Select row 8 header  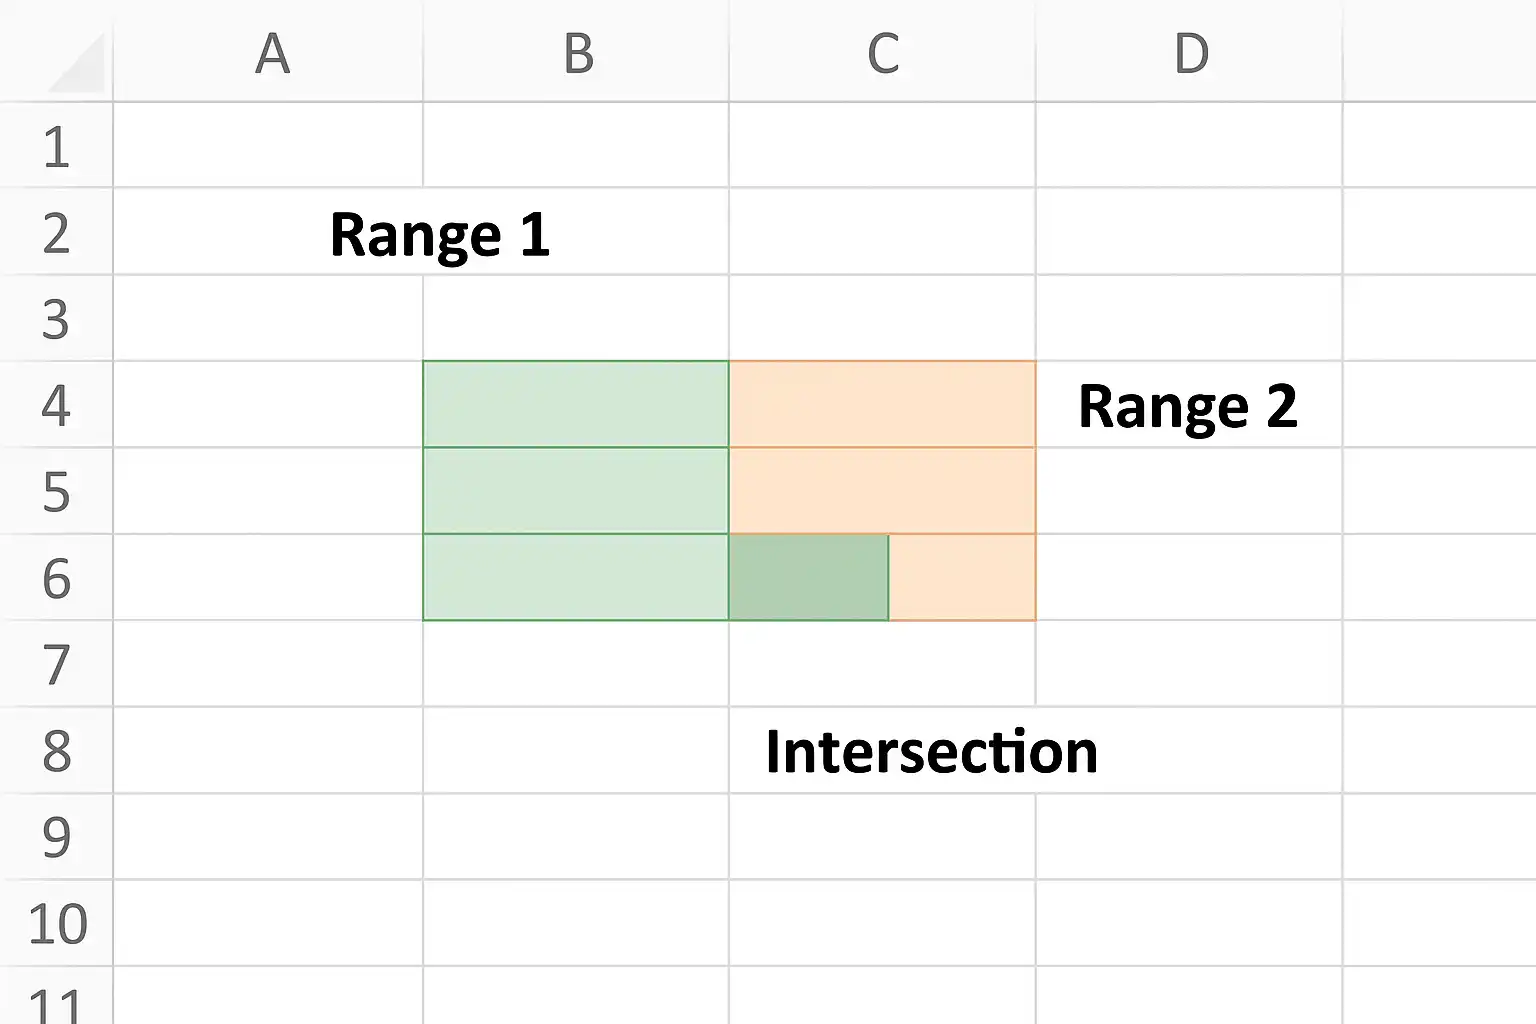click(56, 750)
